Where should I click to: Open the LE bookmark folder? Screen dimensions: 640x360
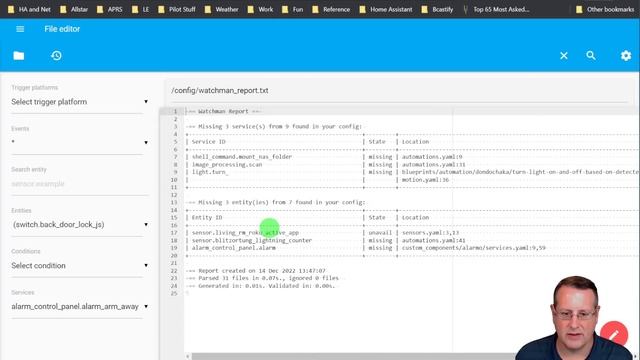pos(141,9)
